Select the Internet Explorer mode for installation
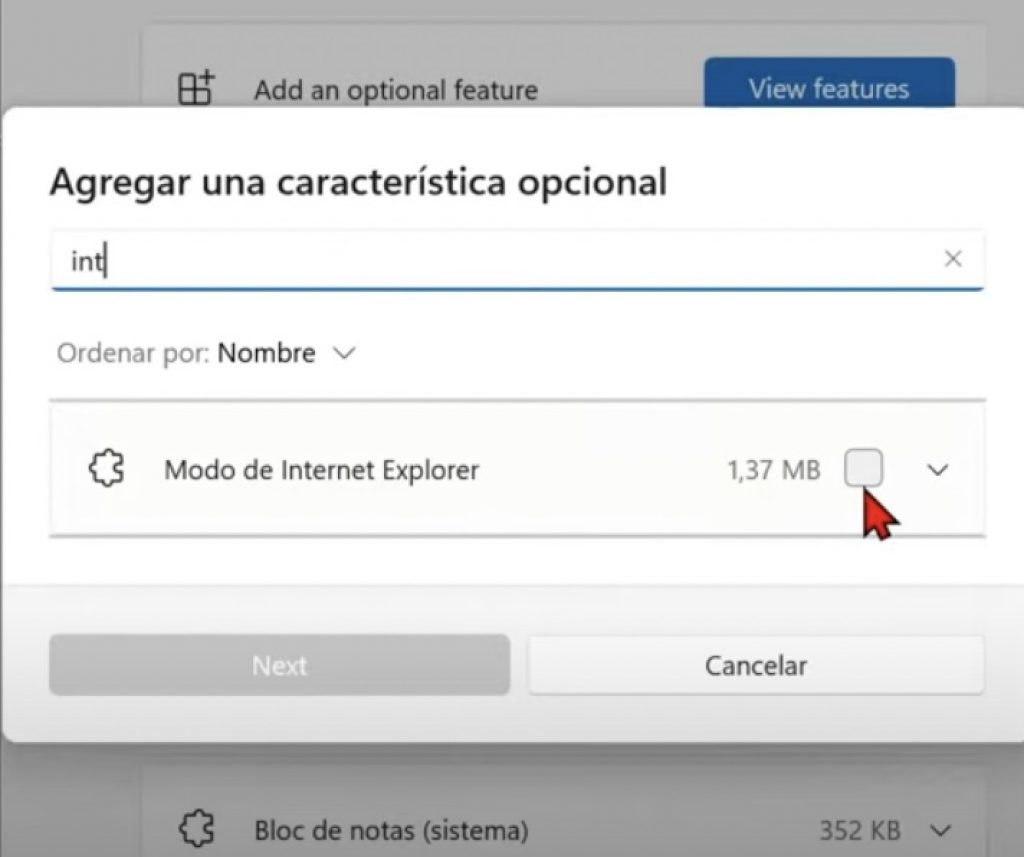This screenshot has width=1024, height=857. pyautogui.click(x=862, y=468)
